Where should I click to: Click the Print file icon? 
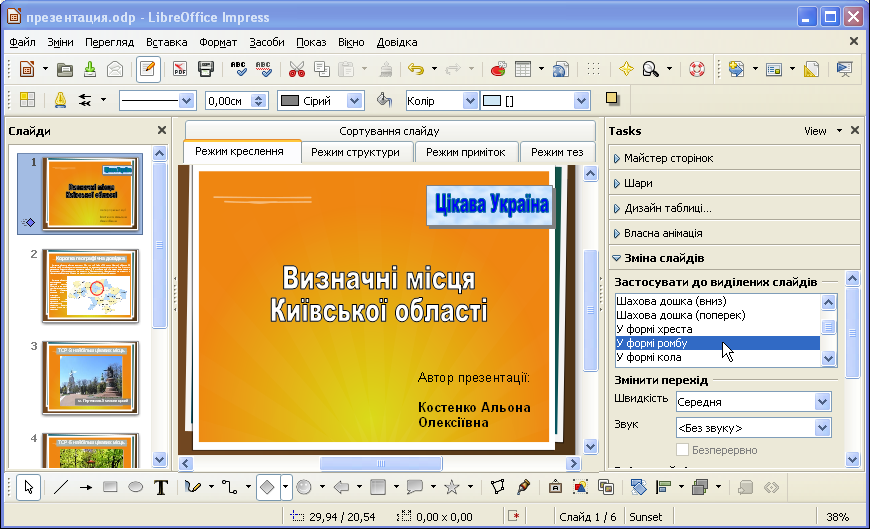click(x=205, y=69)
